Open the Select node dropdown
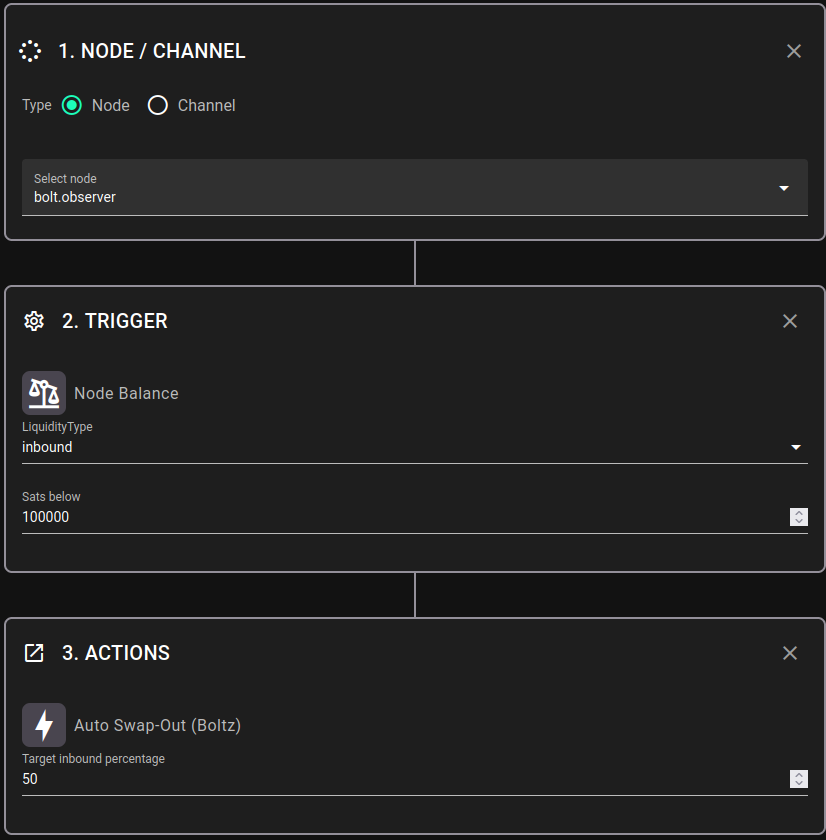 415,188
